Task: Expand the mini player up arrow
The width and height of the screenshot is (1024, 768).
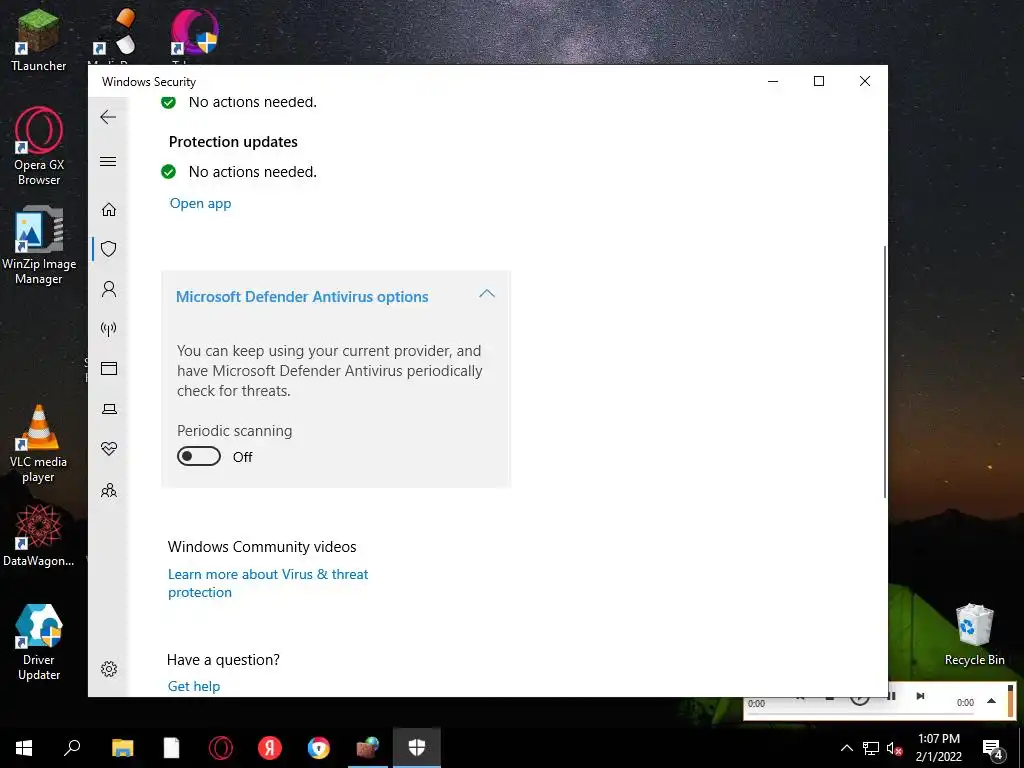Action: [991, 701]
